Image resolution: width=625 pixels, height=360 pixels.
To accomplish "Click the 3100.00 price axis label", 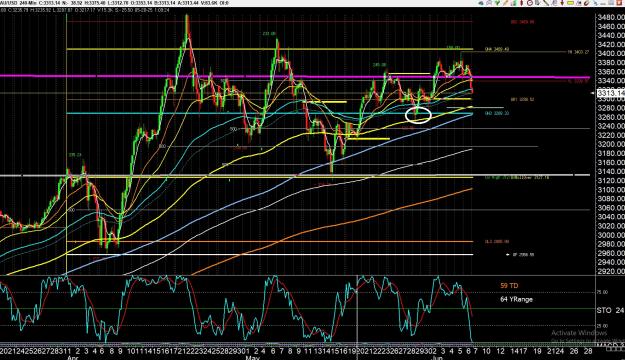I will [611, 190].
